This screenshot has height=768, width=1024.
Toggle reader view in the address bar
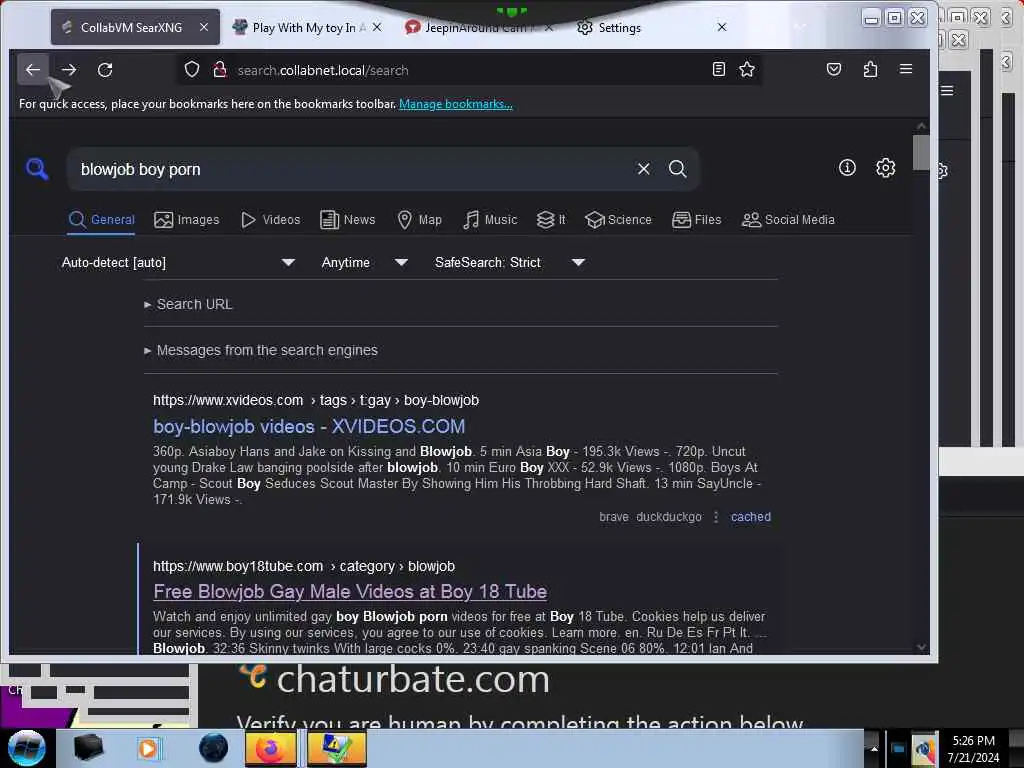pos(718,69)
